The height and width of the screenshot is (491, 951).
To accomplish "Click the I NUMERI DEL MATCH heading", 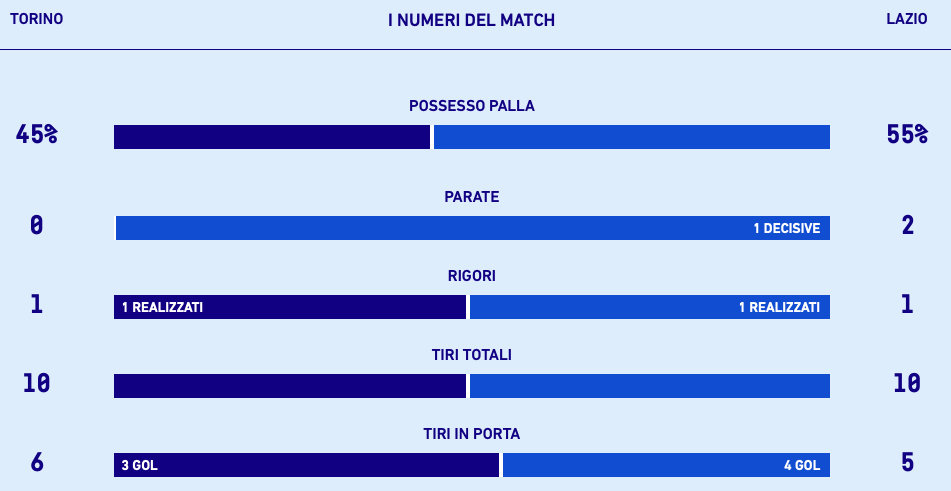I will coord(471,20).
